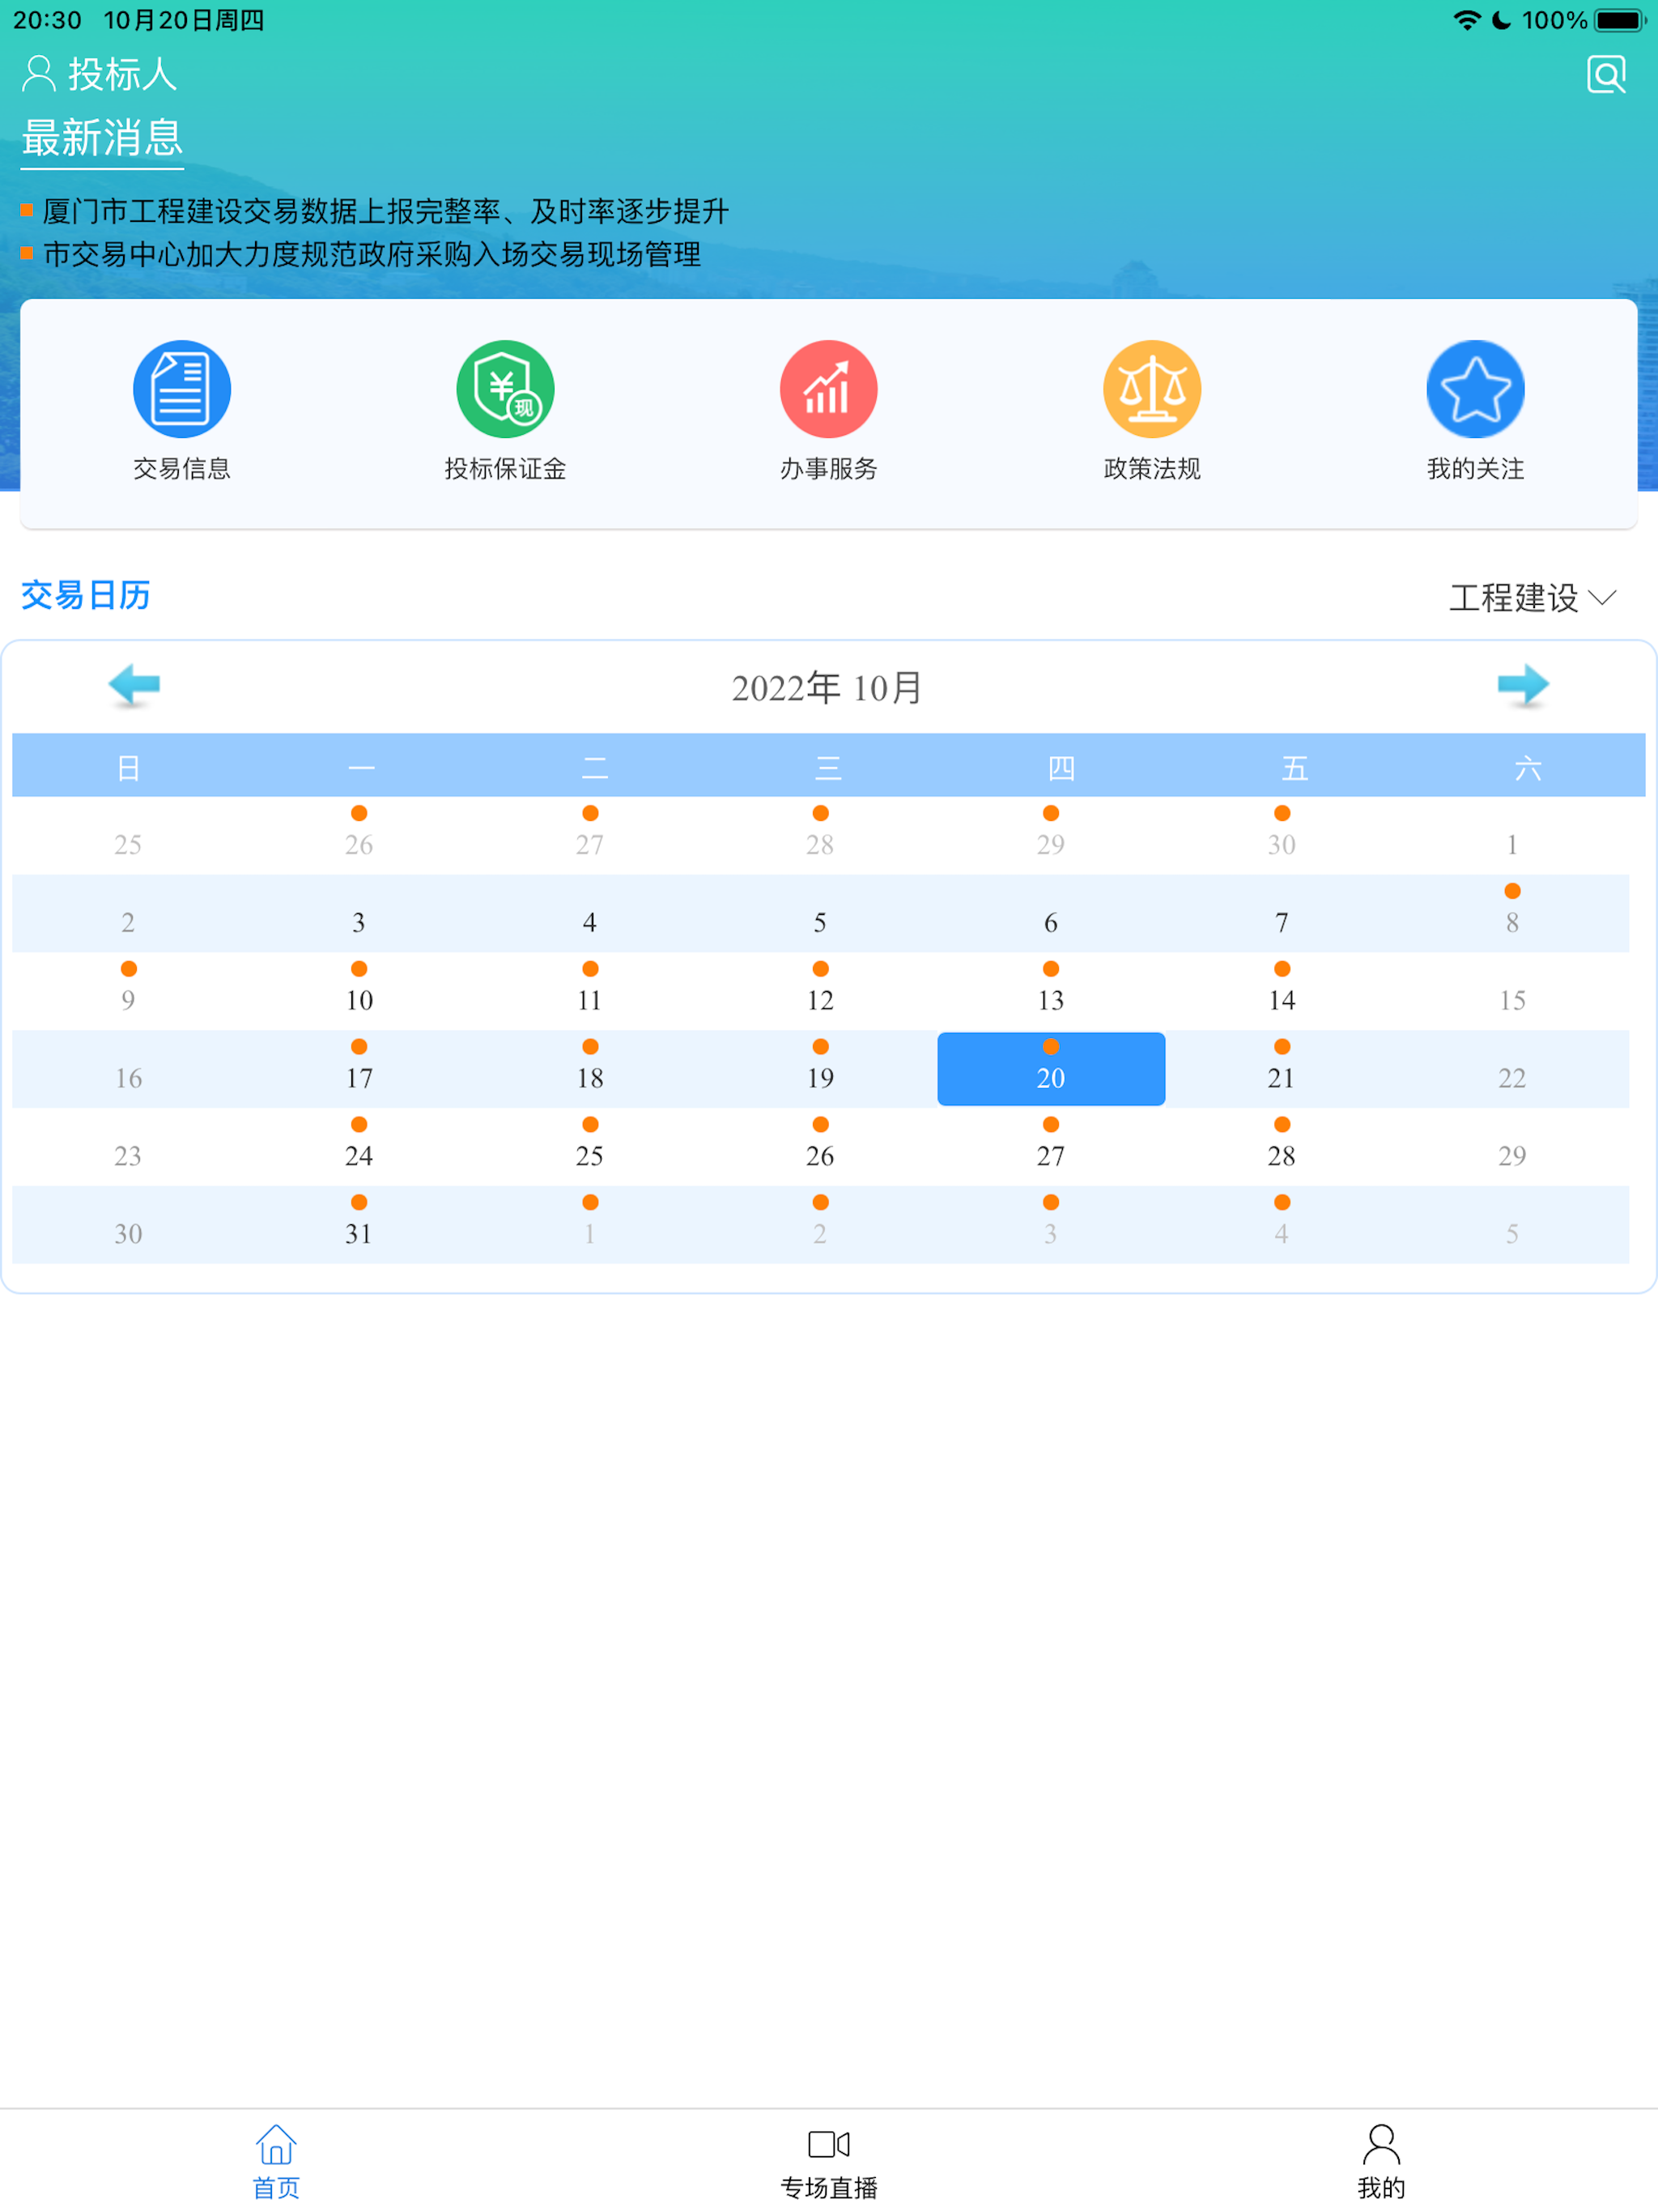Tap the 2022年 10月 month title
The width and height of the screenshot is (1658, 2212).
tap(827, 687)
